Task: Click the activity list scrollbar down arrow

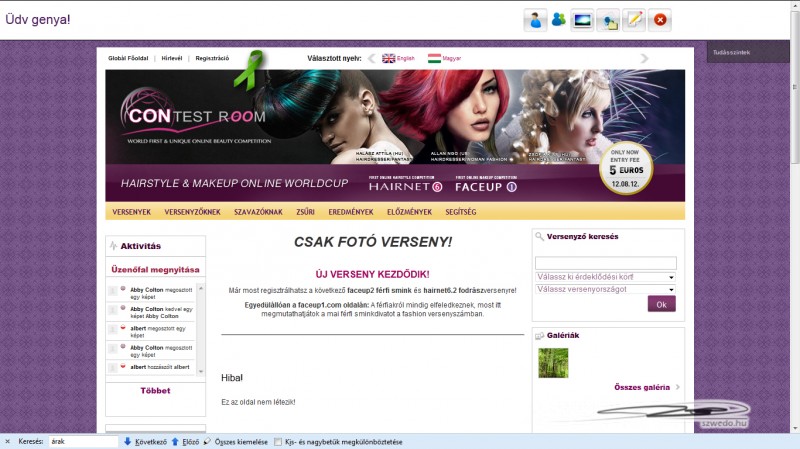Action: (201, 371)
